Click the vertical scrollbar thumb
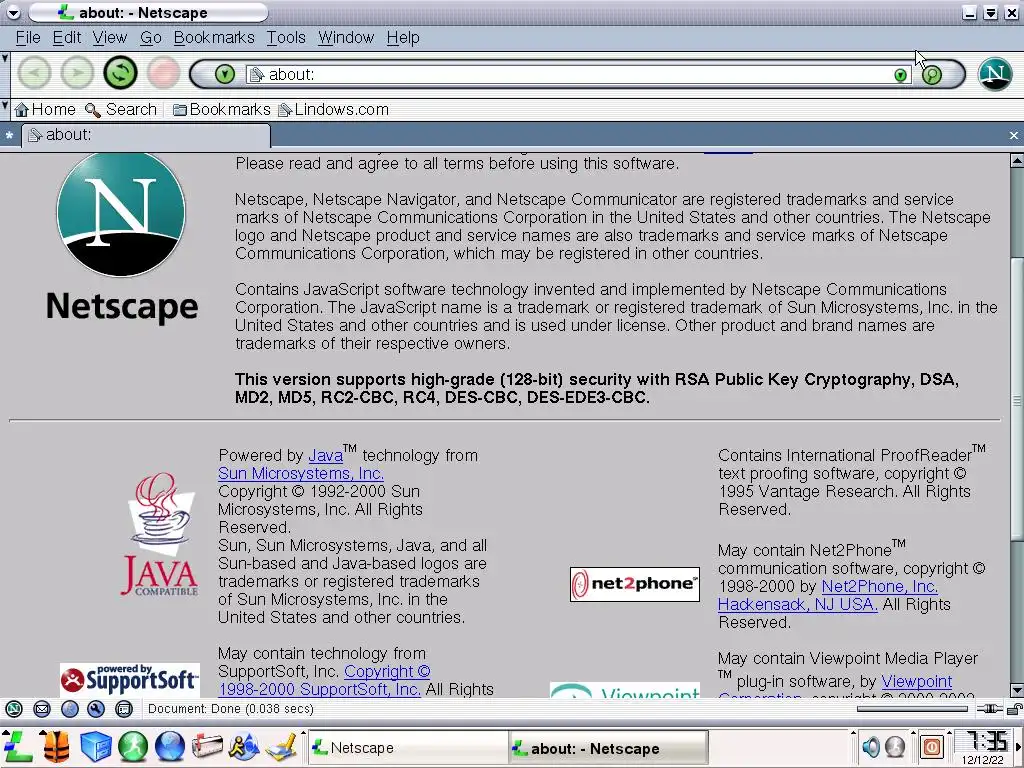This screenshot has width=1024, height=768. 1016,400
